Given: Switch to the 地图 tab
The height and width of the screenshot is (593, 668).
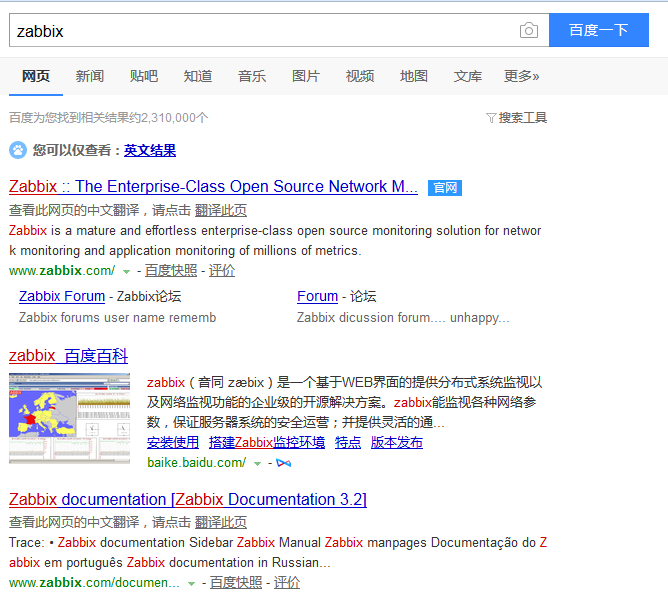Looking at the screenshot, I should pyautogui.click(x=414, y=76).
